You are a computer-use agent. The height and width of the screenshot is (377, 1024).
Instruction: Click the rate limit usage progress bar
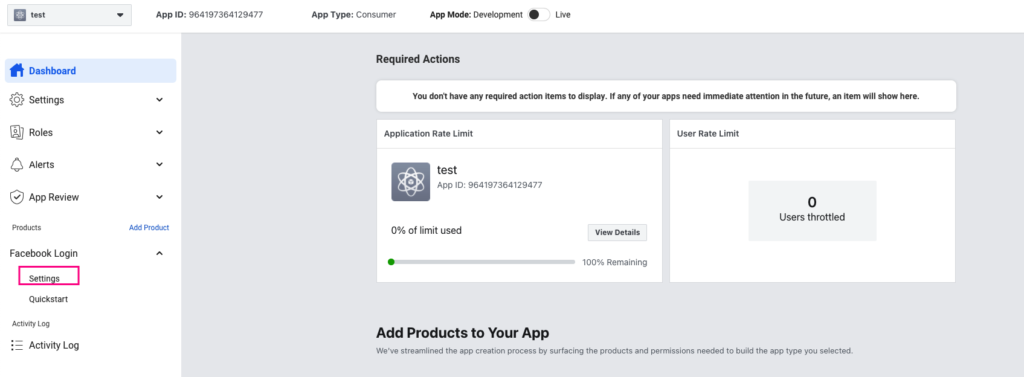click(481, 262)
